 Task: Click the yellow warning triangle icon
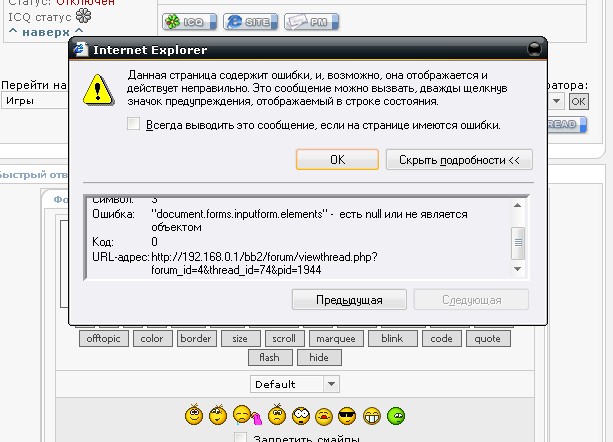pyautogui.click(x=98, y=90)
